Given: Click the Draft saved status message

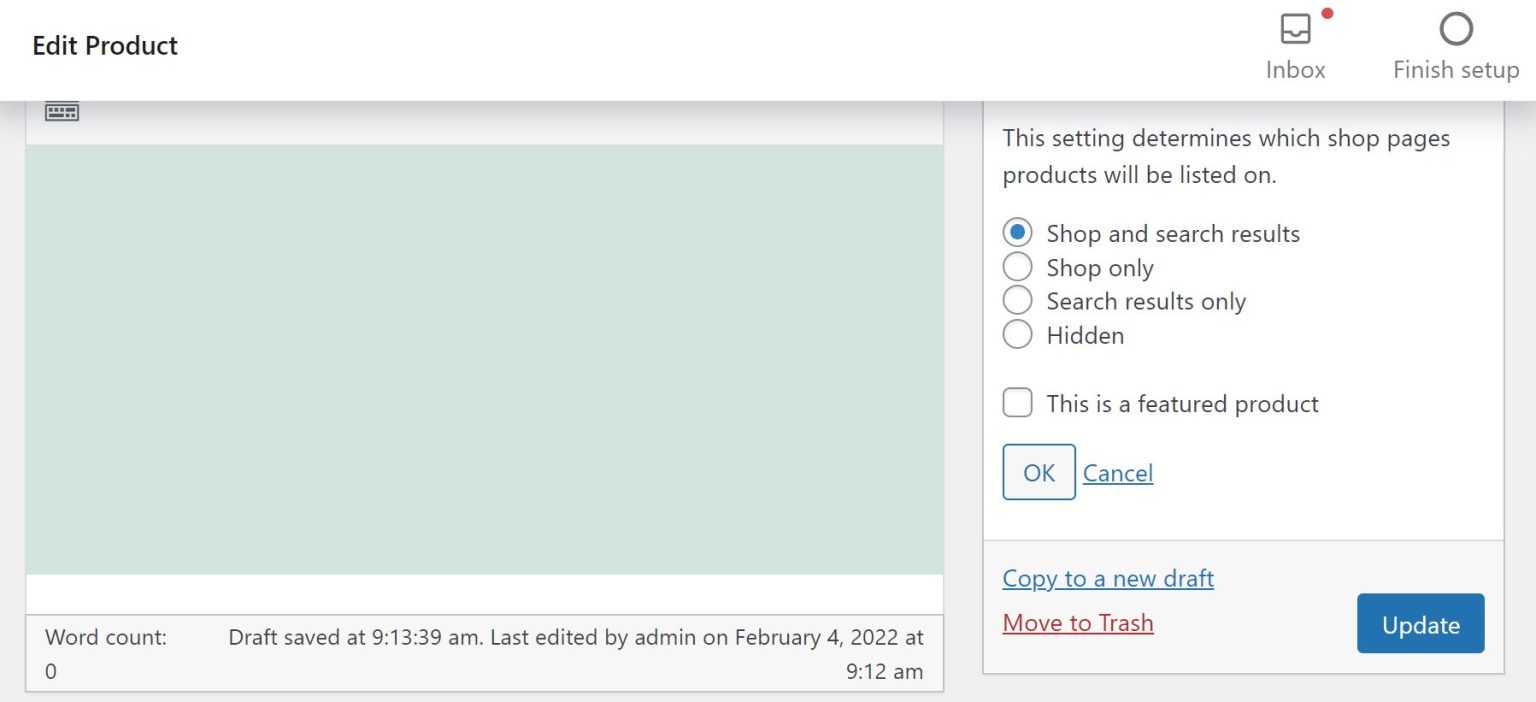Looking at the screenshot, I should pyautogui.click(x=575, y=638).
